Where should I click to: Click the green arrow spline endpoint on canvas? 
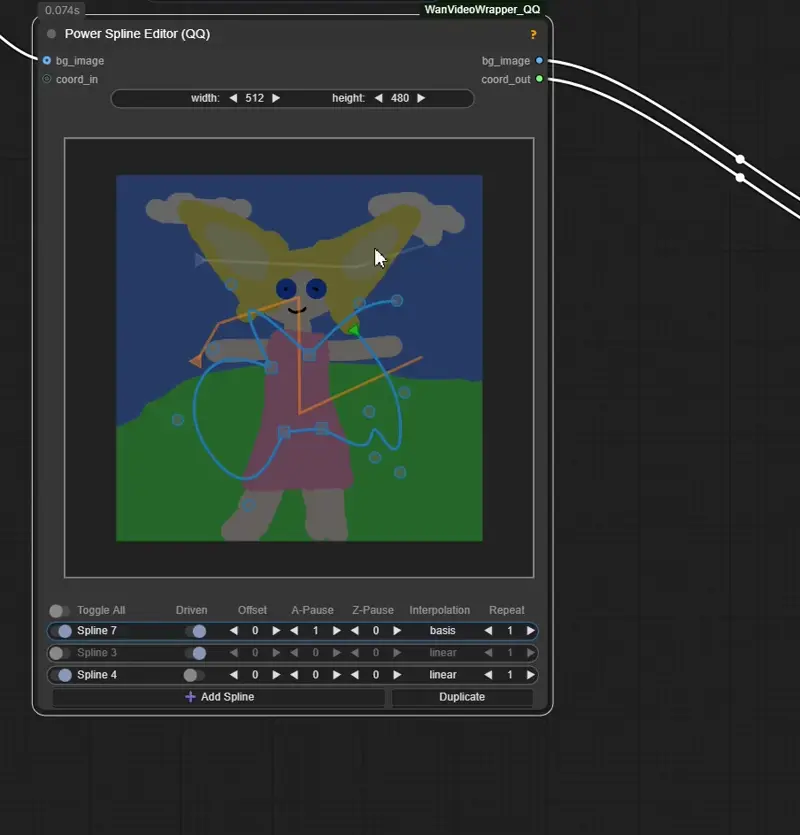pyautogui.click(x=354, y=330)
